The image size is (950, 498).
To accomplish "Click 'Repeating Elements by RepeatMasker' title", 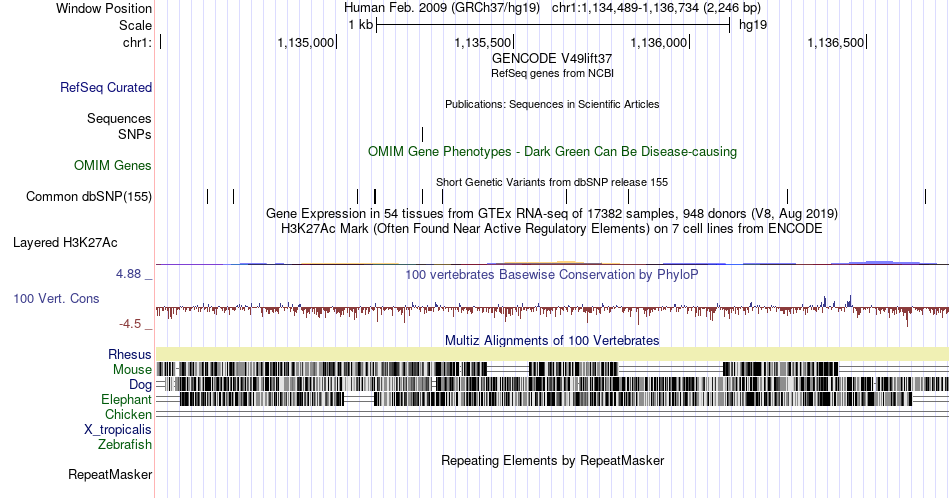I will pyautogui.click(x=552, y=460).
